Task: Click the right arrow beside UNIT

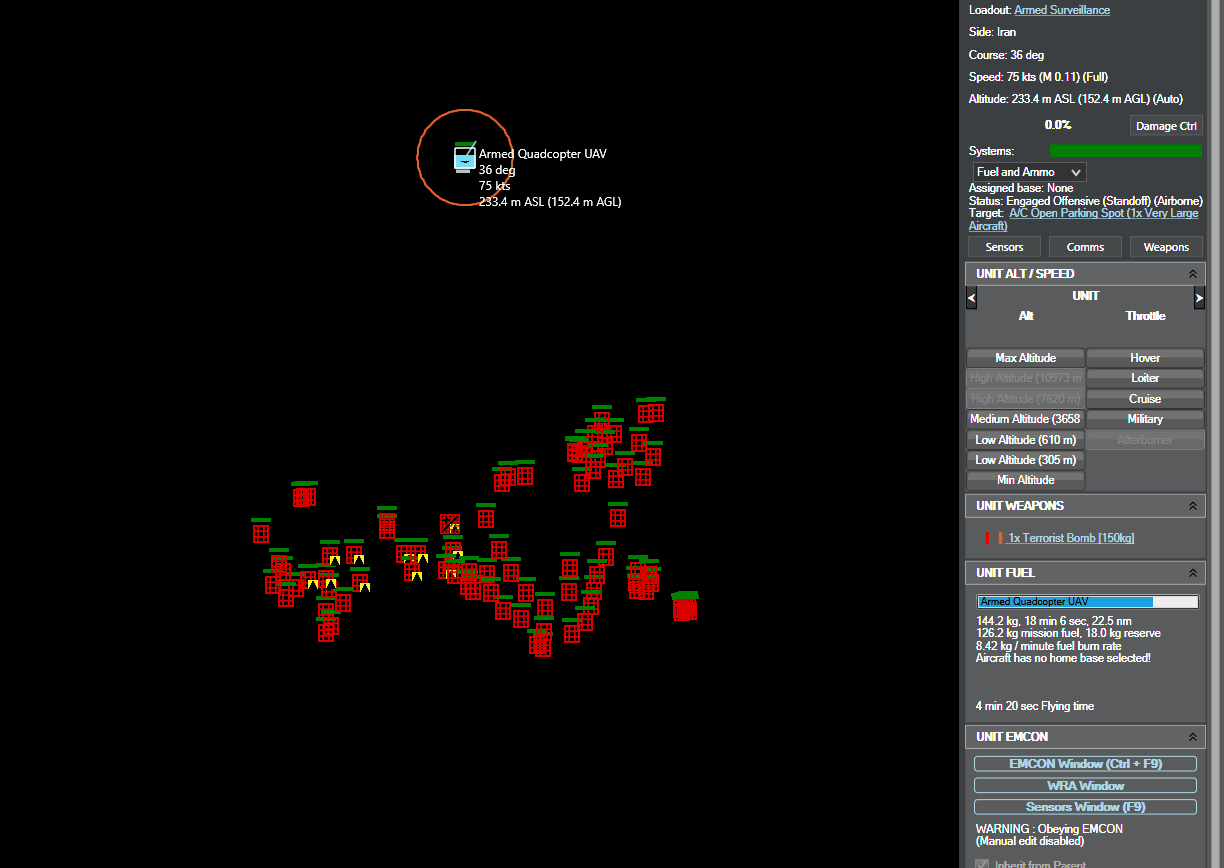Action: coord(1199,298)
